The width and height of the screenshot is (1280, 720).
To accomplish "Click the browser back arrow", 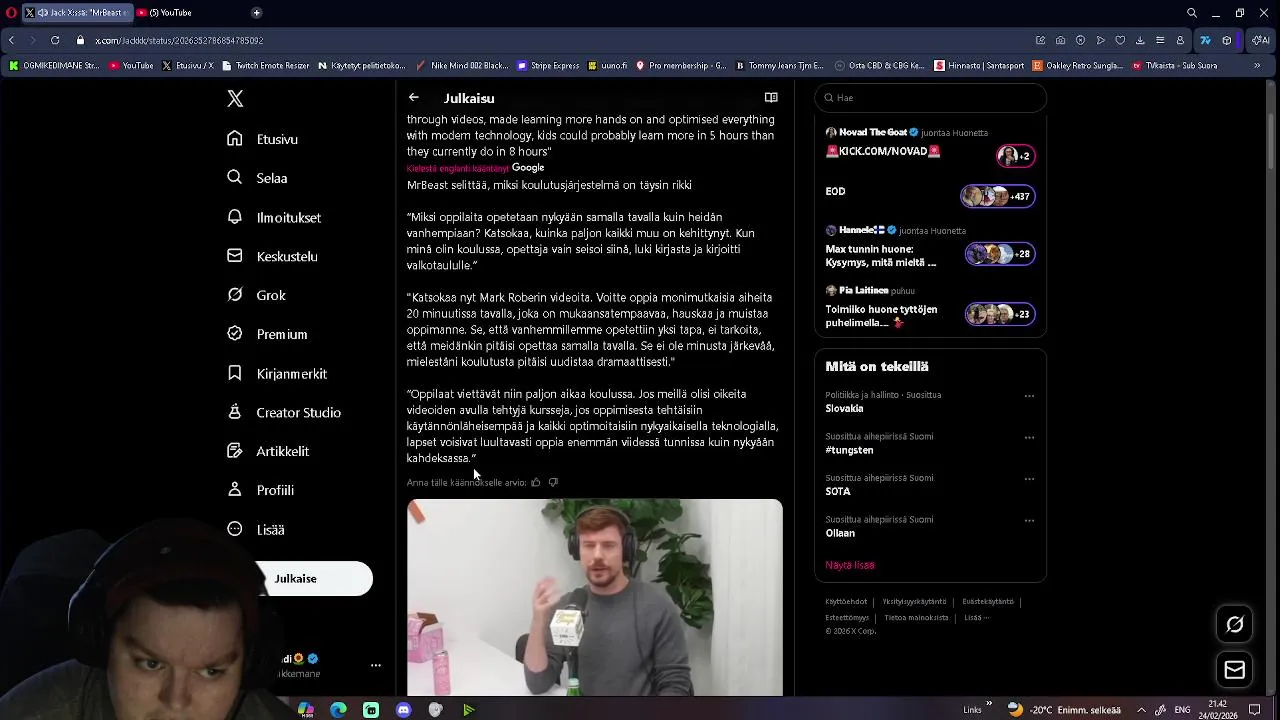I will coord(11,40).
